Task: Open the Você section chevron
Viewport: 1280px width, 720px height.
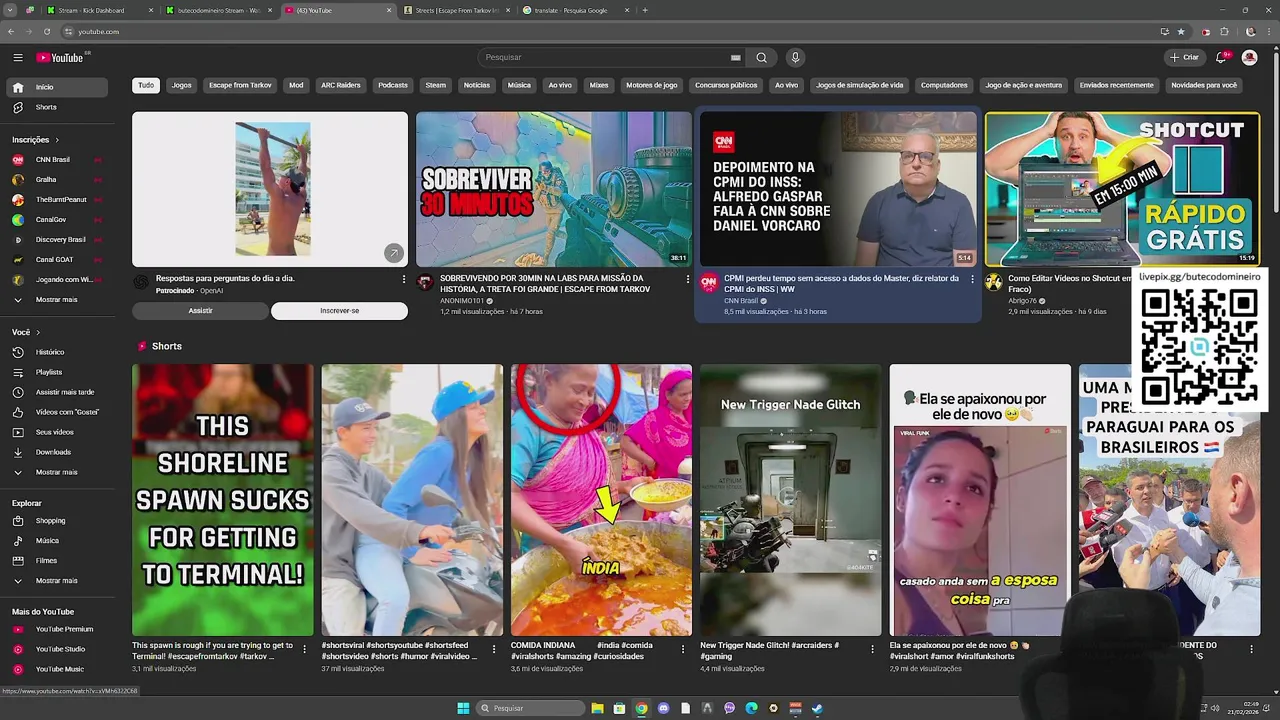Action: point(38,332)
